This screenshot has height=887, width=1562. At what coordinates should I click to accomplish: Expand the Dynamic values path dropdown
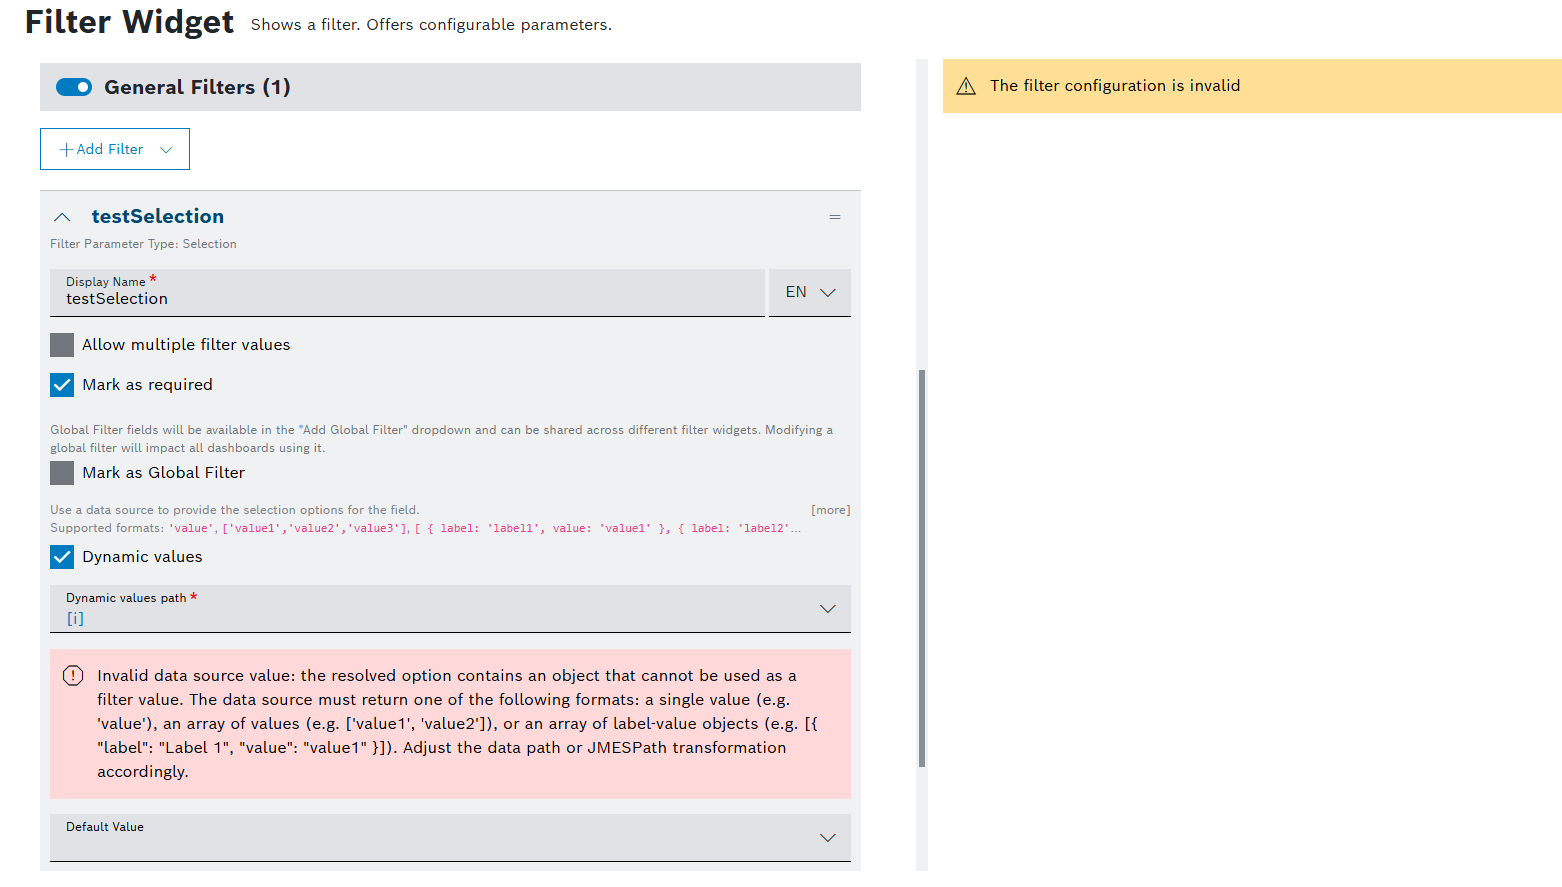pos(828,609)
